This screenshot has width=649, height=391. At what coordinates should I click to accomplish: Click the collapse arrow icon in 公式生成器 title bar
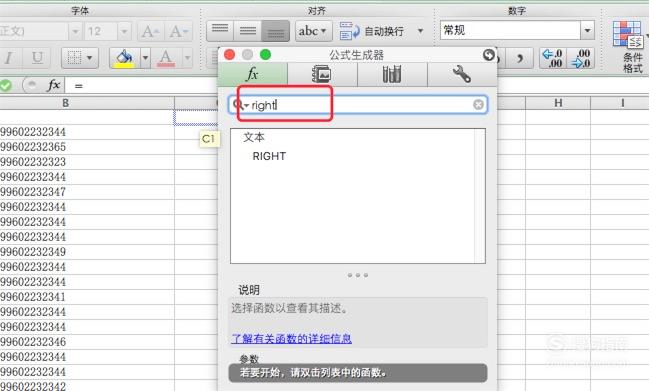pos(489,55)
